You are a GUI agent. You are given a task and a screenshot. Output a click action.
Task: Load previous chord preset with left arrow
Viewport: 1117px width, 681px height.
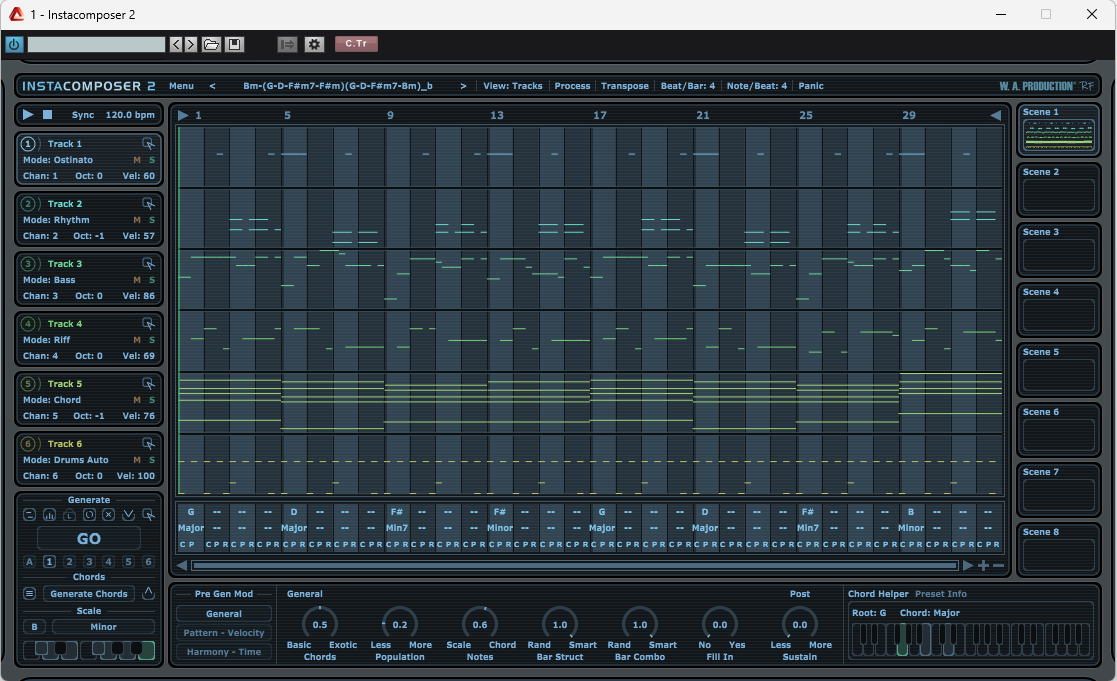coord(212,85)
